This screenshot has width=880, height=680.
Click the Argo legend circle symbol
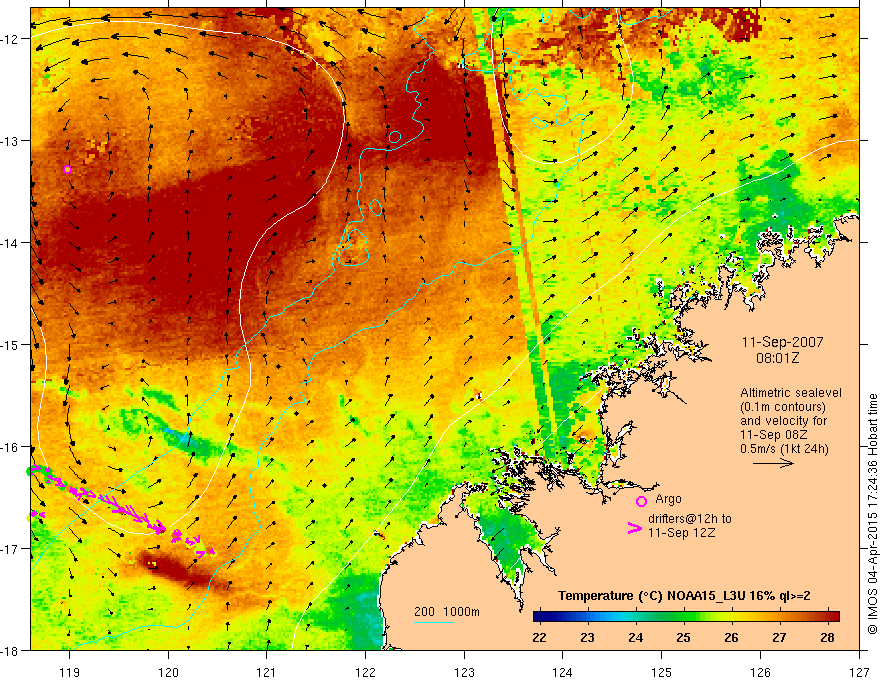click(641, 502)
